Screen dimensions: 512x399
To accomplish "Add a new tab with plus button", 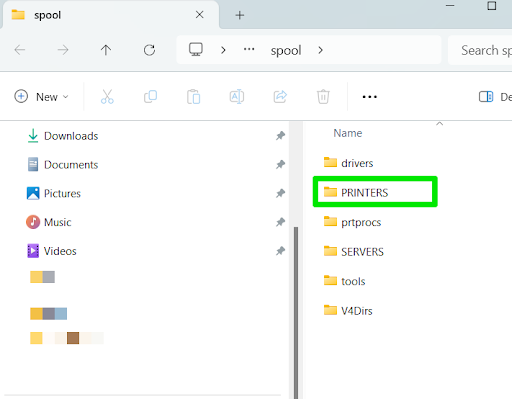I will [240, 15].
